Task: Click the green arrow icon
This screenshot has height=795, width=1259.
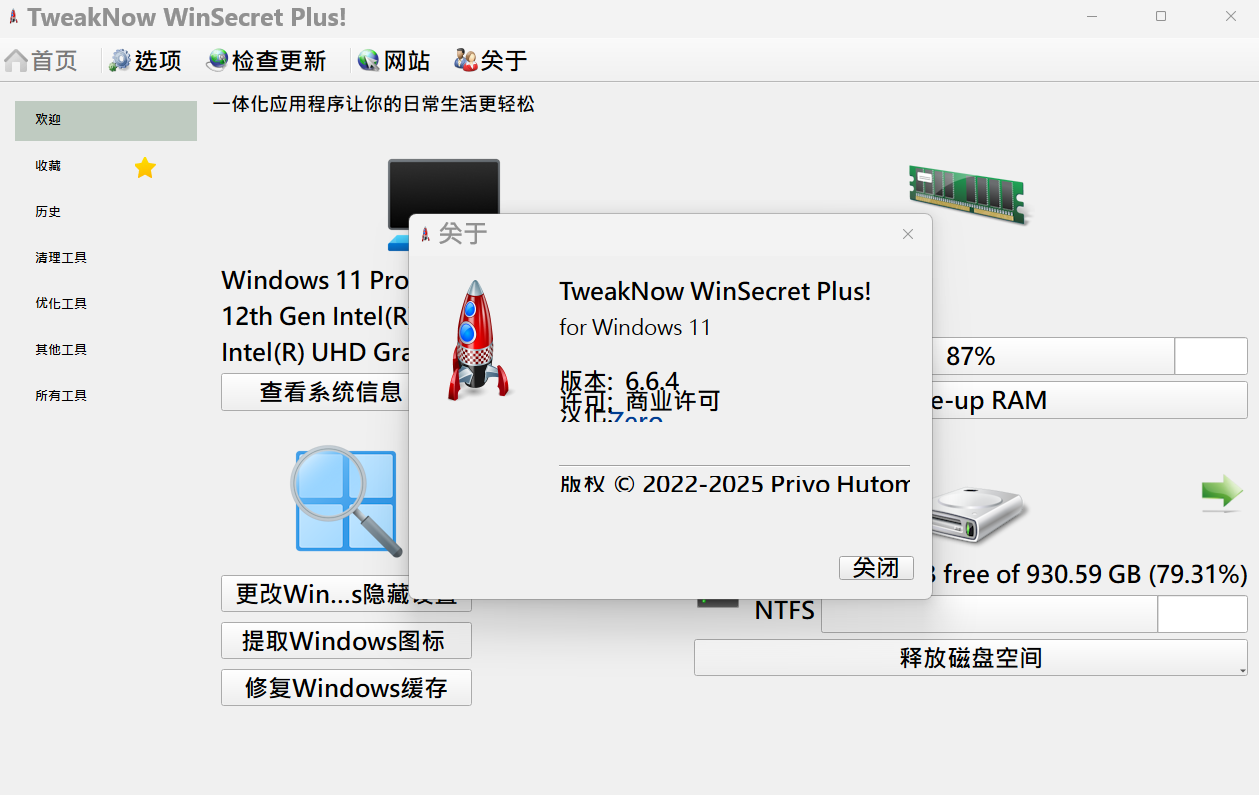Action: (x=1221, y=492)
